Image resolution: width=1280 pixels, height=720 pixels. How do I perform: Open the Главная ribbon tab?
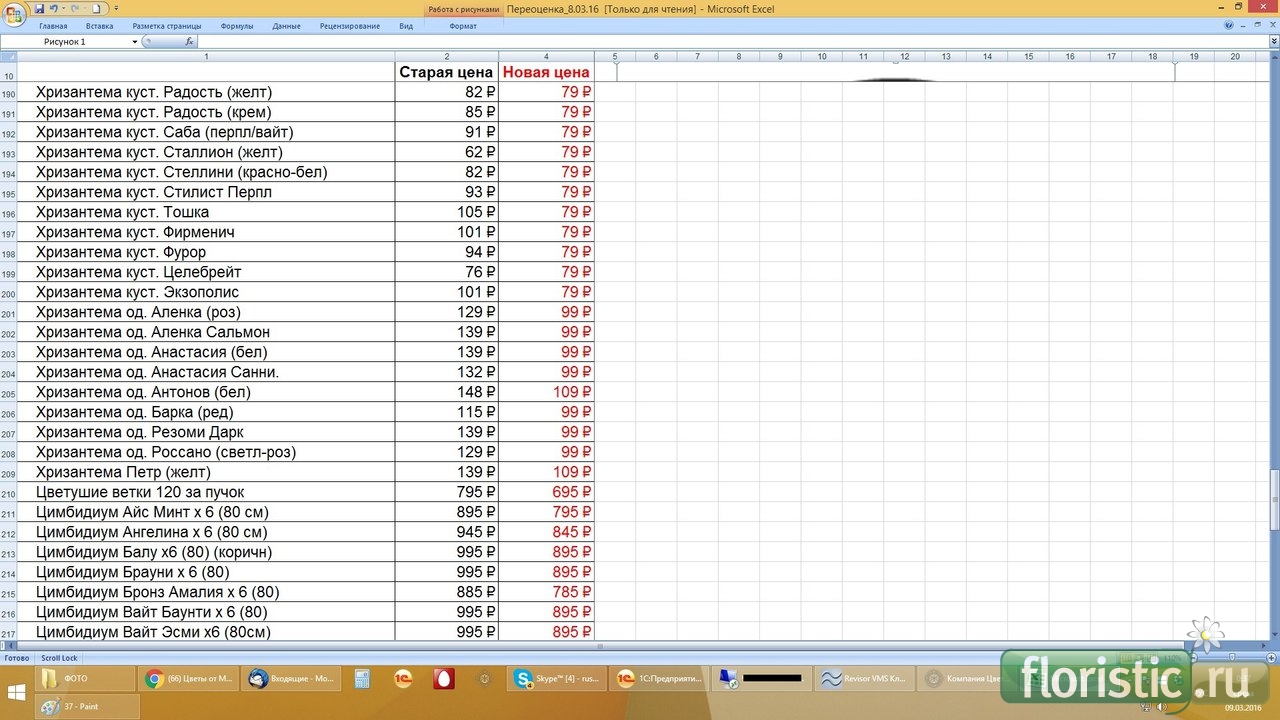click(53, 26)
